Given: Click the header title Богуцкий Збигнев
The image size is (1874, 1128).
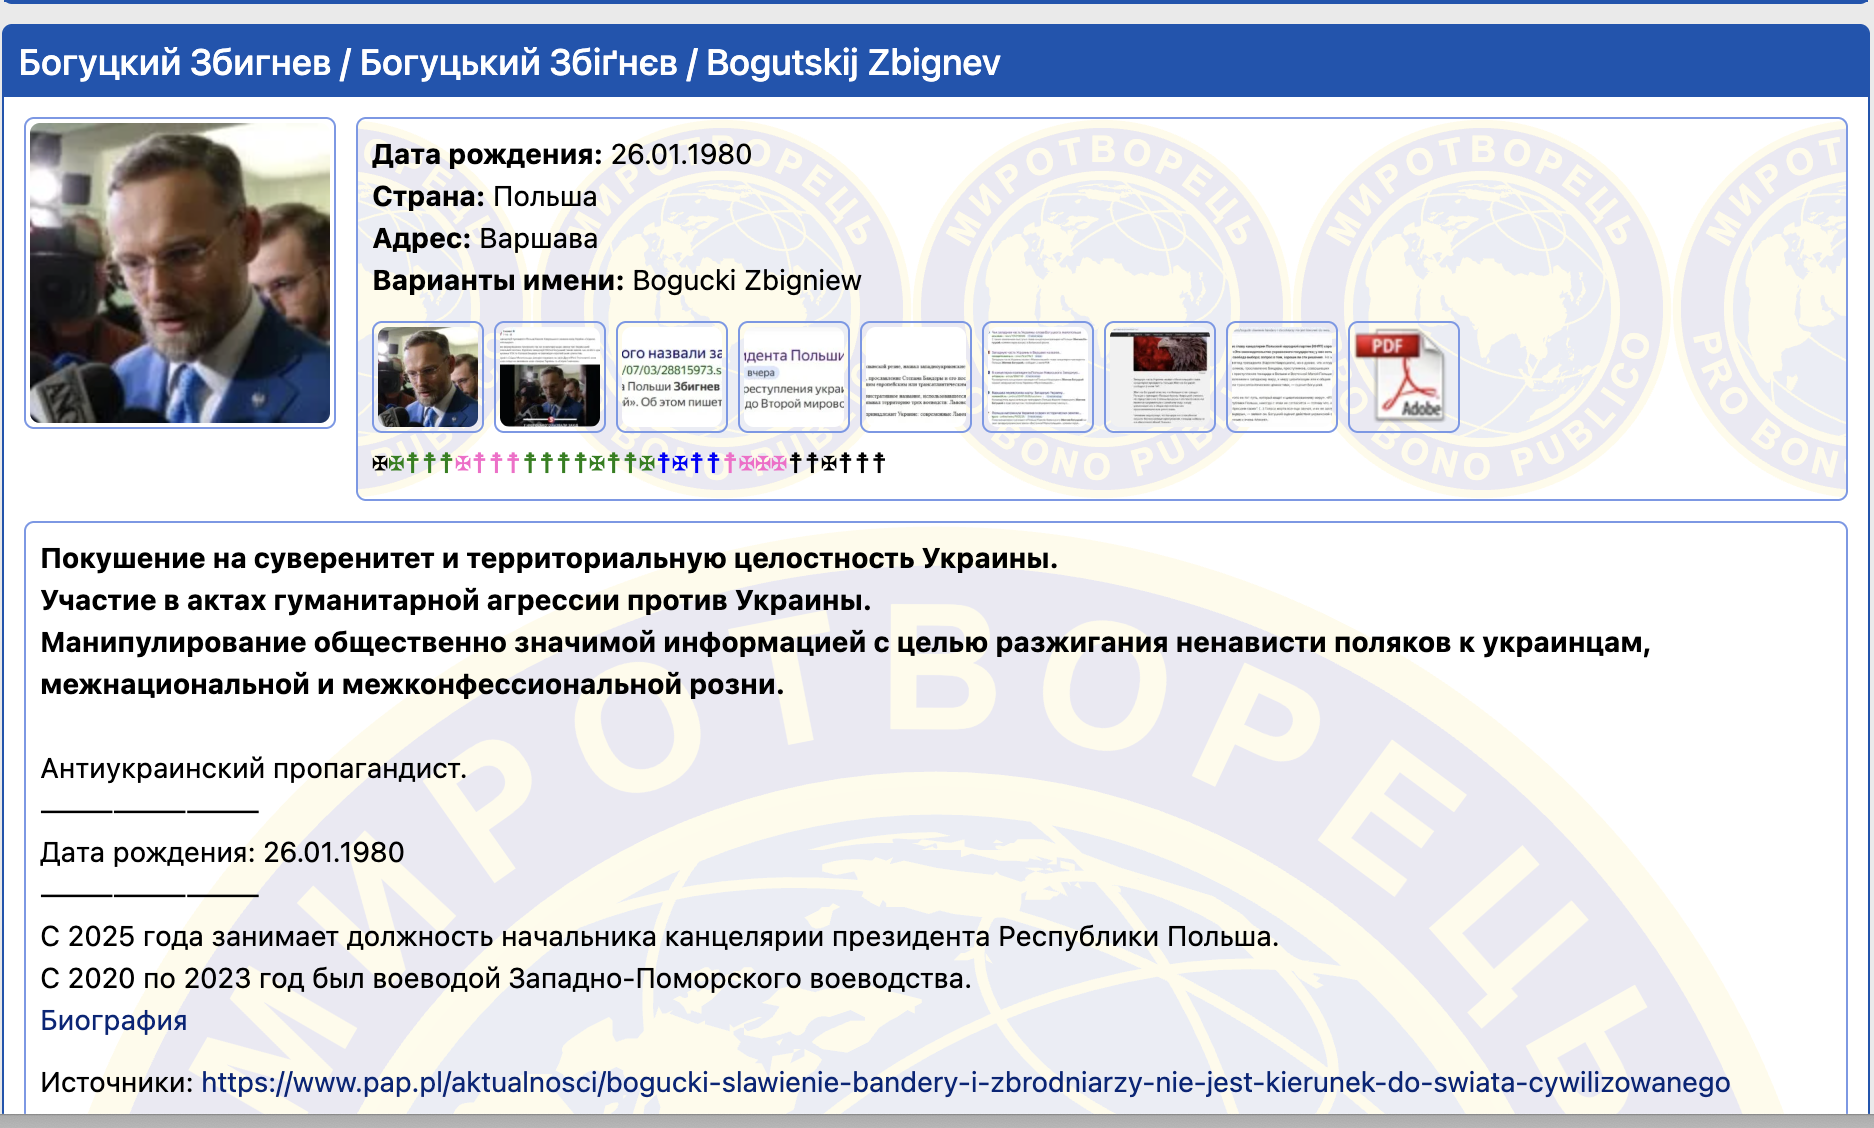Looking at the screenshot, I should (x=175, y=62).
